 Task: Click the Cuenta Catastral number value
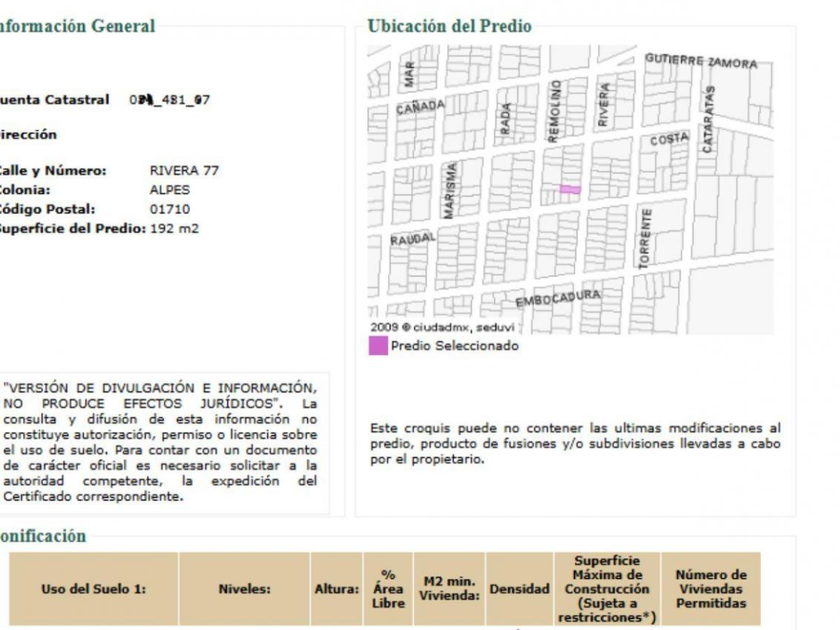pos(170,100)
